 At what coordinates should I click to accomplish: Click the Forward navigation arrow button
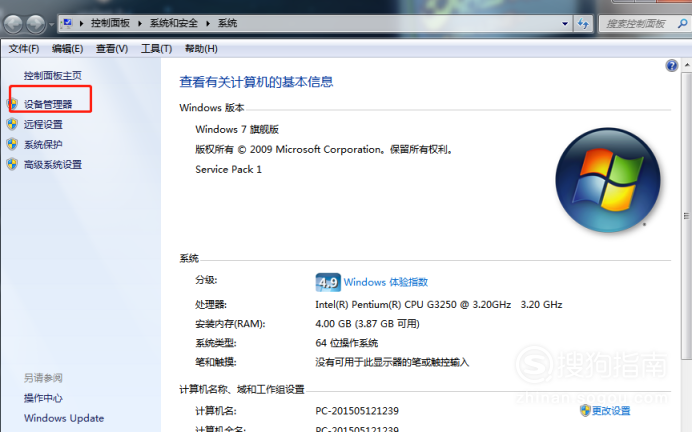35,24
